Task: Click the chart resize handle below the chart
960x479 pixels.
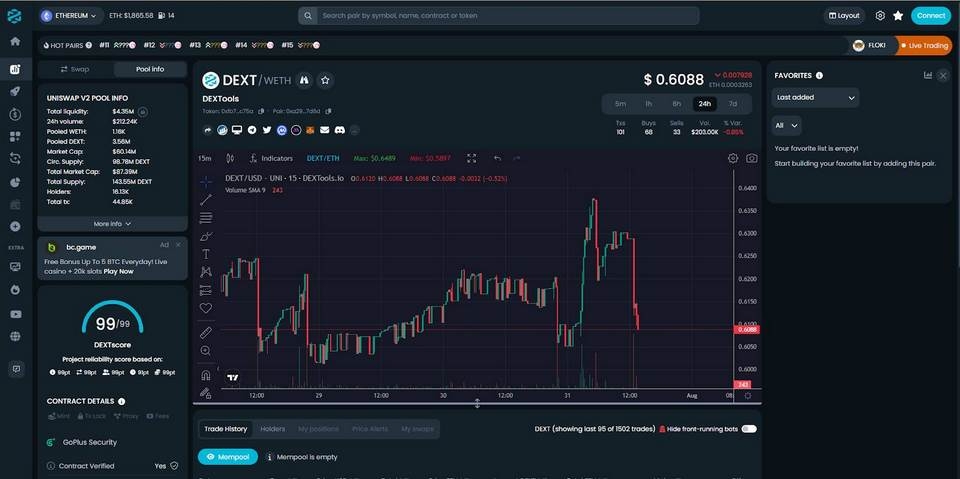Action: [477, 403]
